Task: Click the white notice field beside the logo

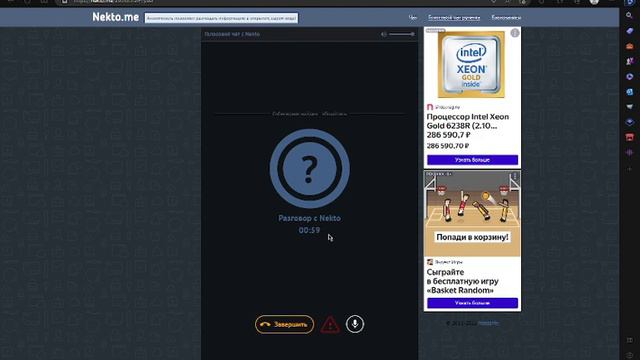Action: click(221, 18)
